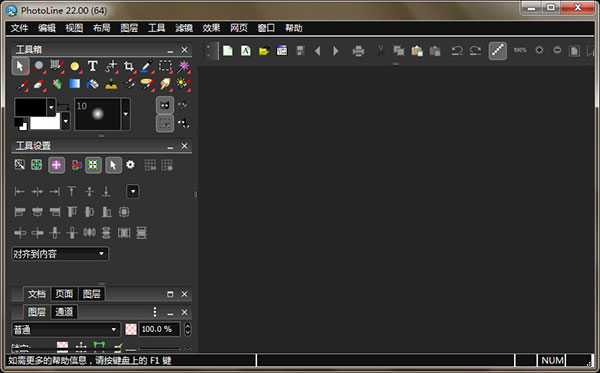This screenshot has width=600, height=373.
Task: Open the 文件 menu
Action: (19, 28)
